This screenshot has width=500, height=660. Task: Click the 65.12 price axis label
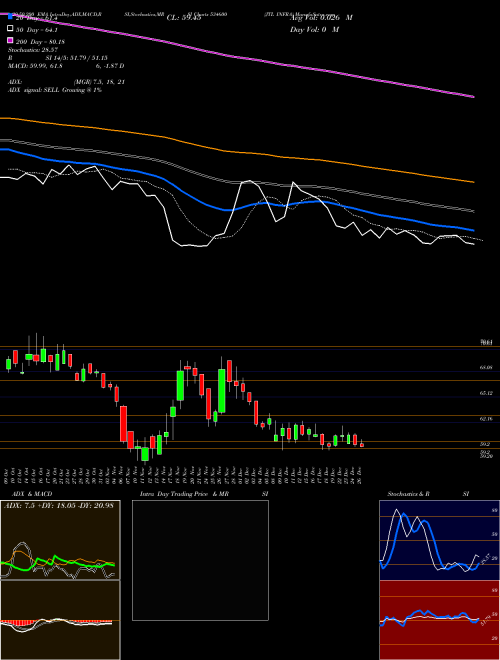(486, 393)
